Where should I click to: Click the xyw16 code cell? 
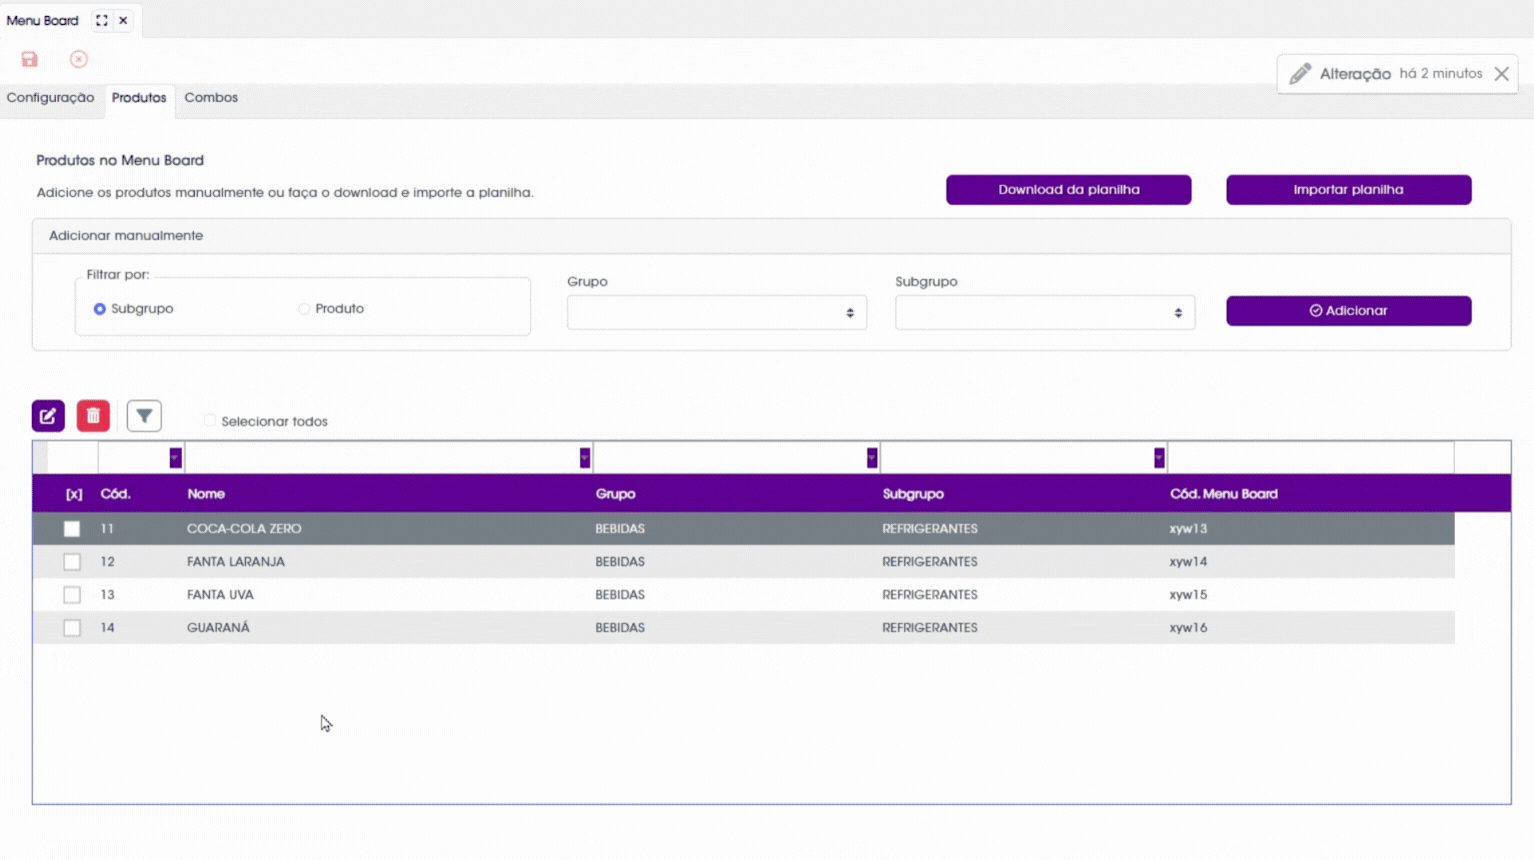coord(1188,628)
